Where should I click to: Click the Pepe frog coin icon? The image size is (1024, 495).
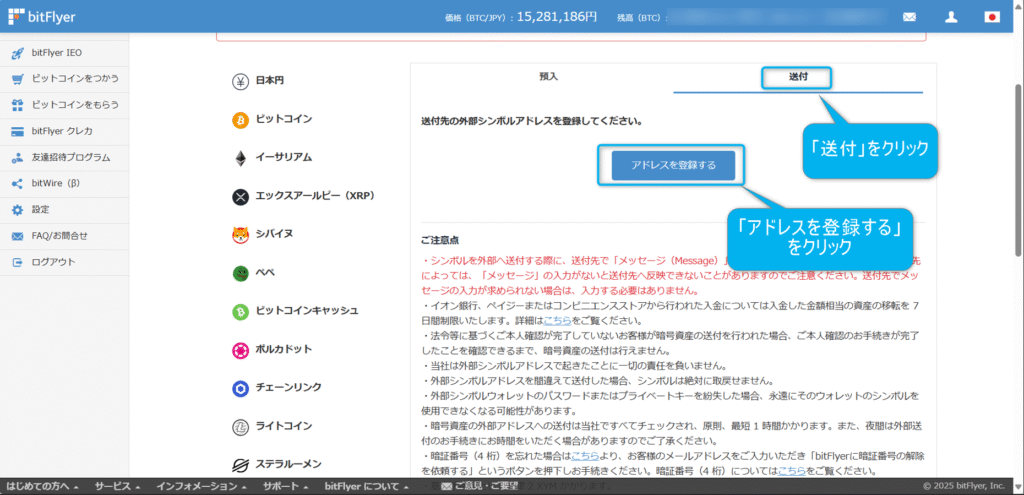pos(240,274)
